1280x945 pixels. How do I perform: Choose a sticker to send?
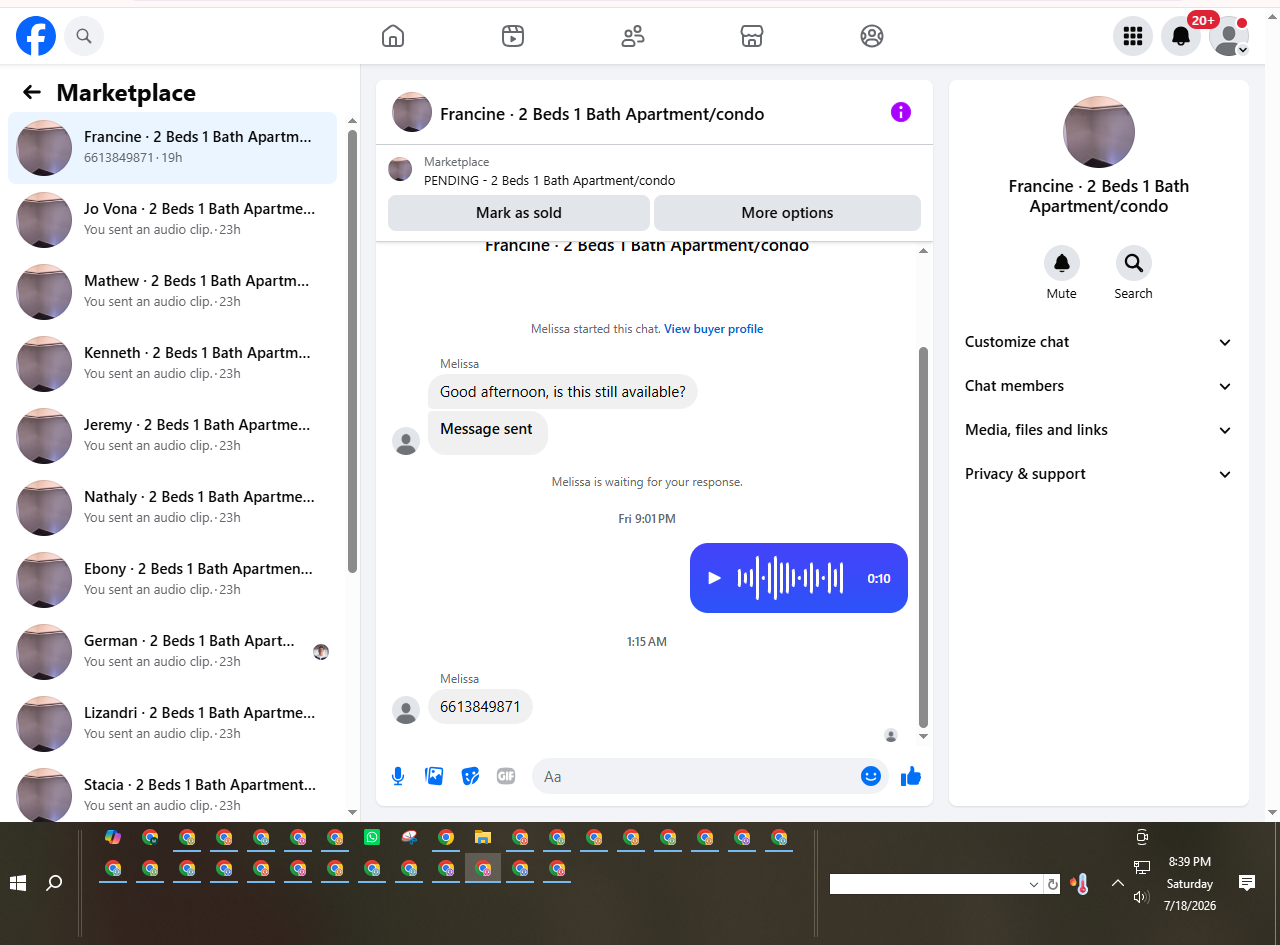coord(470,776)
